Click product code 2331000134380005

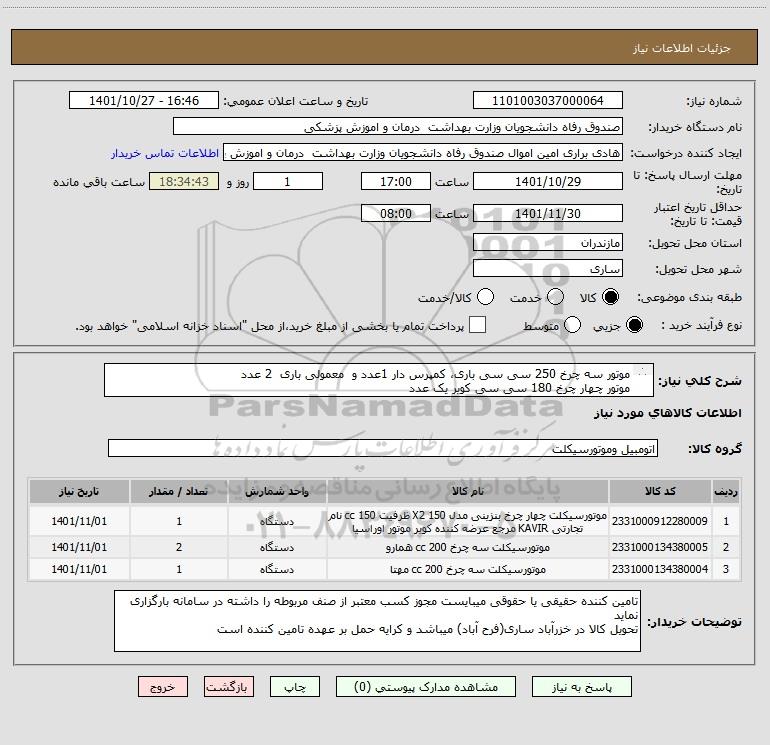(x=660, y=547)
